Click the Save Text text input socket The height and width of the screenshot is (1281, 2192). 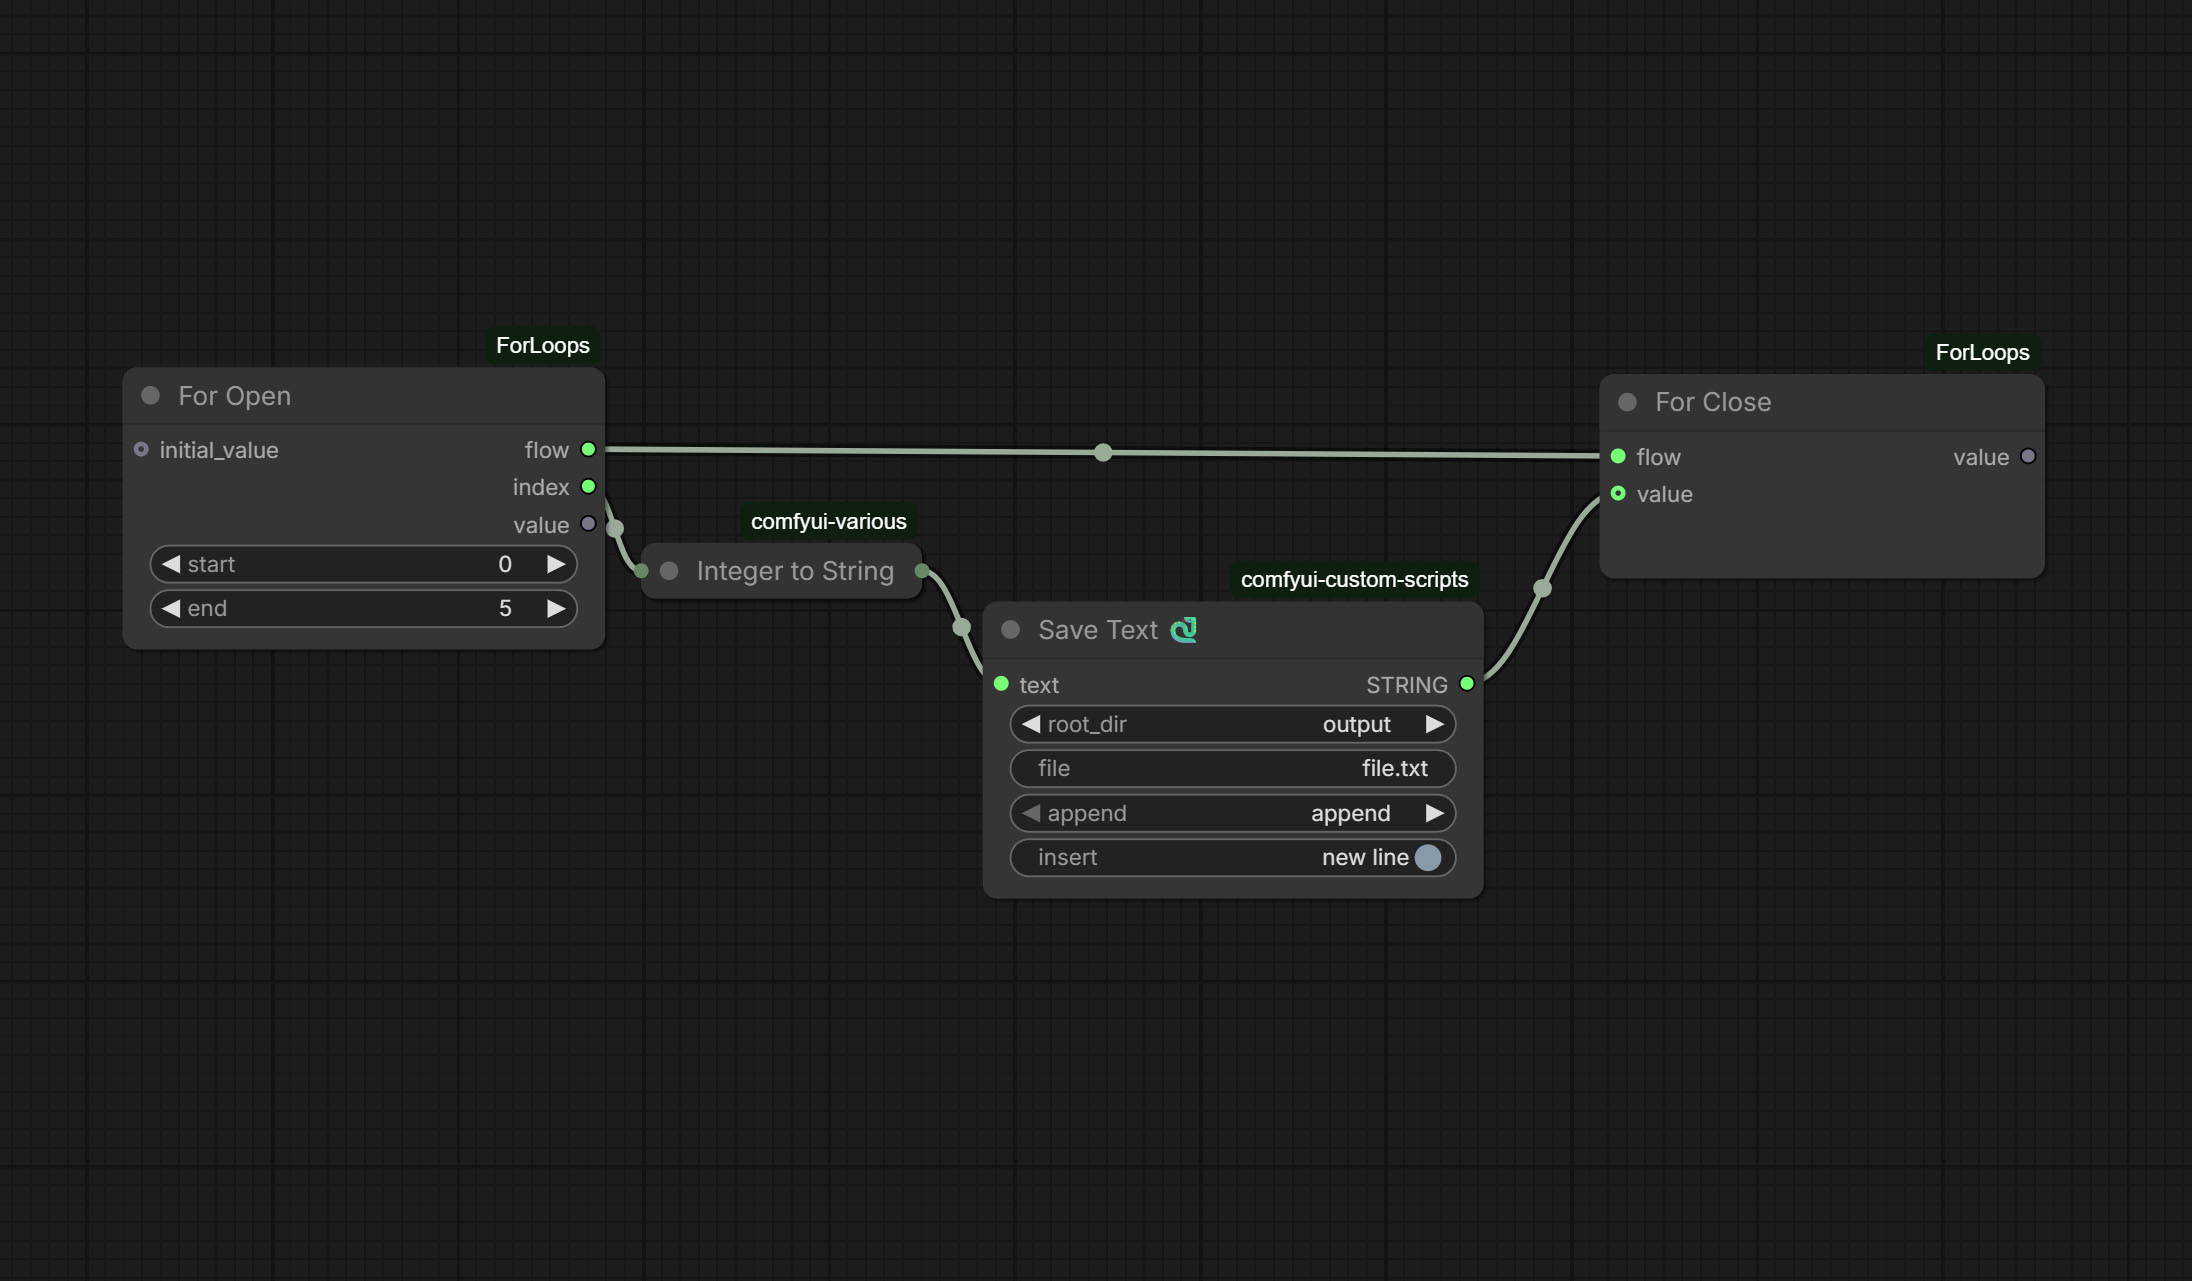coord(1001,684)
